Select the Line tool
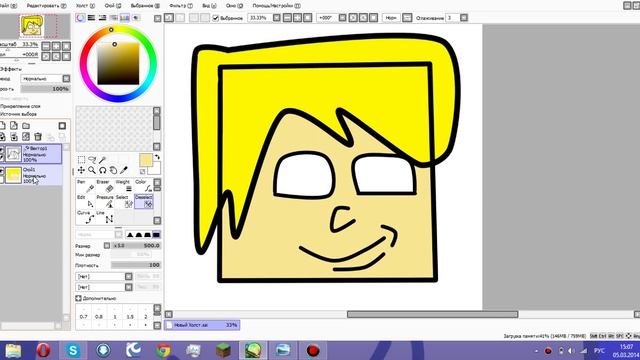The height and width of the screenshot is (360, 640). [x=105, y=217]
